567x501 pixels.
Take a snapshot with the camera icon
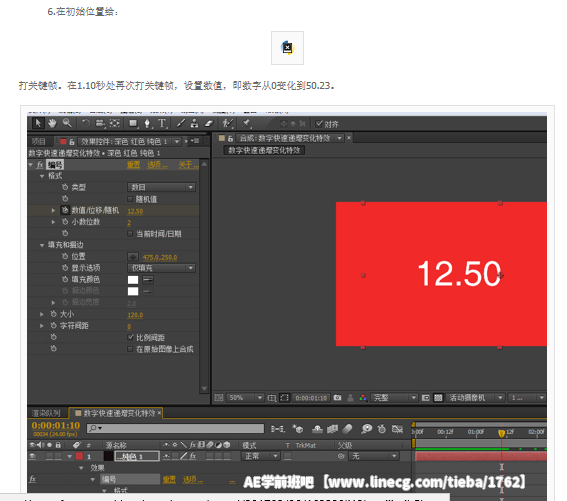point(337,398)
